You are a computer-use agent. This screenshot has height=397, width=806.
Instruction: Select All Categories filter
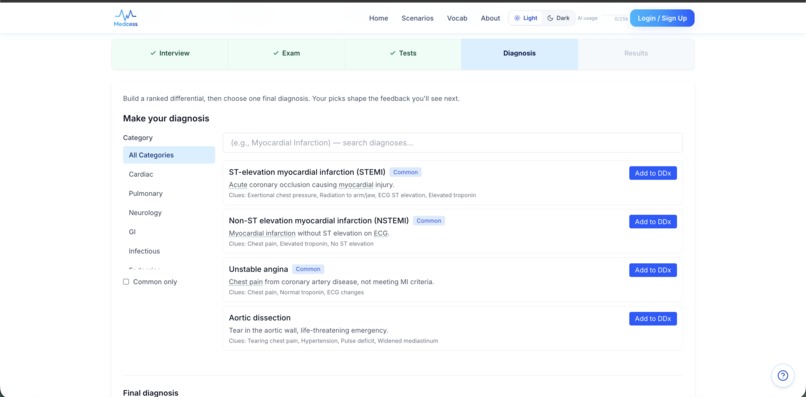(169, 155)
